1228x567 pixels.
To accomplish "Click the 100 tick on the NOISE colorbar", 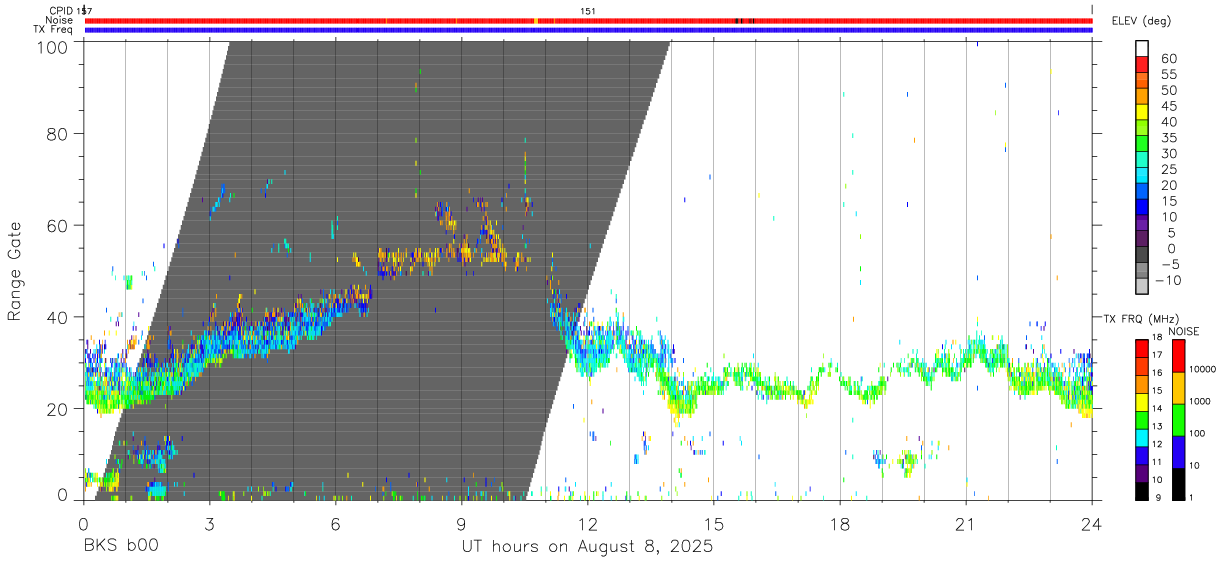I will pos(1198,433).
